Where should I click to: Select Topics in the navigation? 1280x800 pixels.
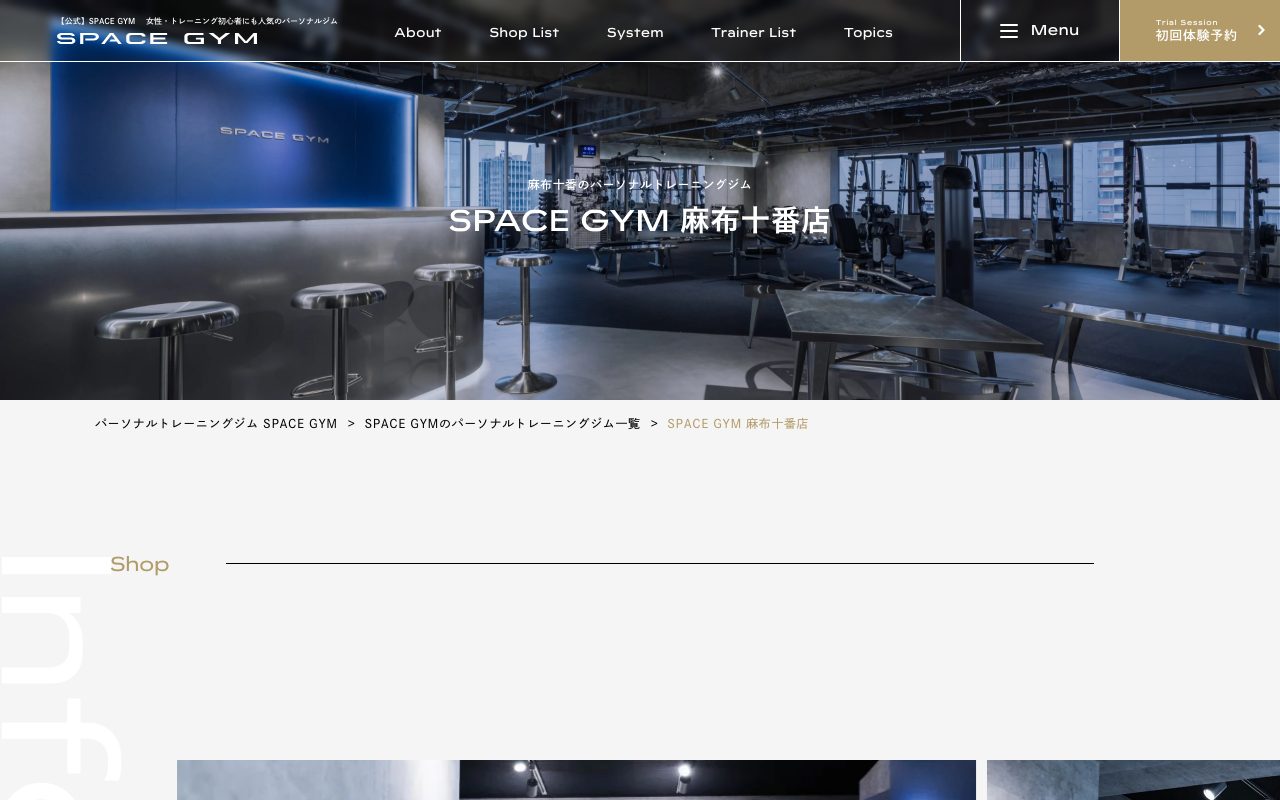click(x=868, y=32)
